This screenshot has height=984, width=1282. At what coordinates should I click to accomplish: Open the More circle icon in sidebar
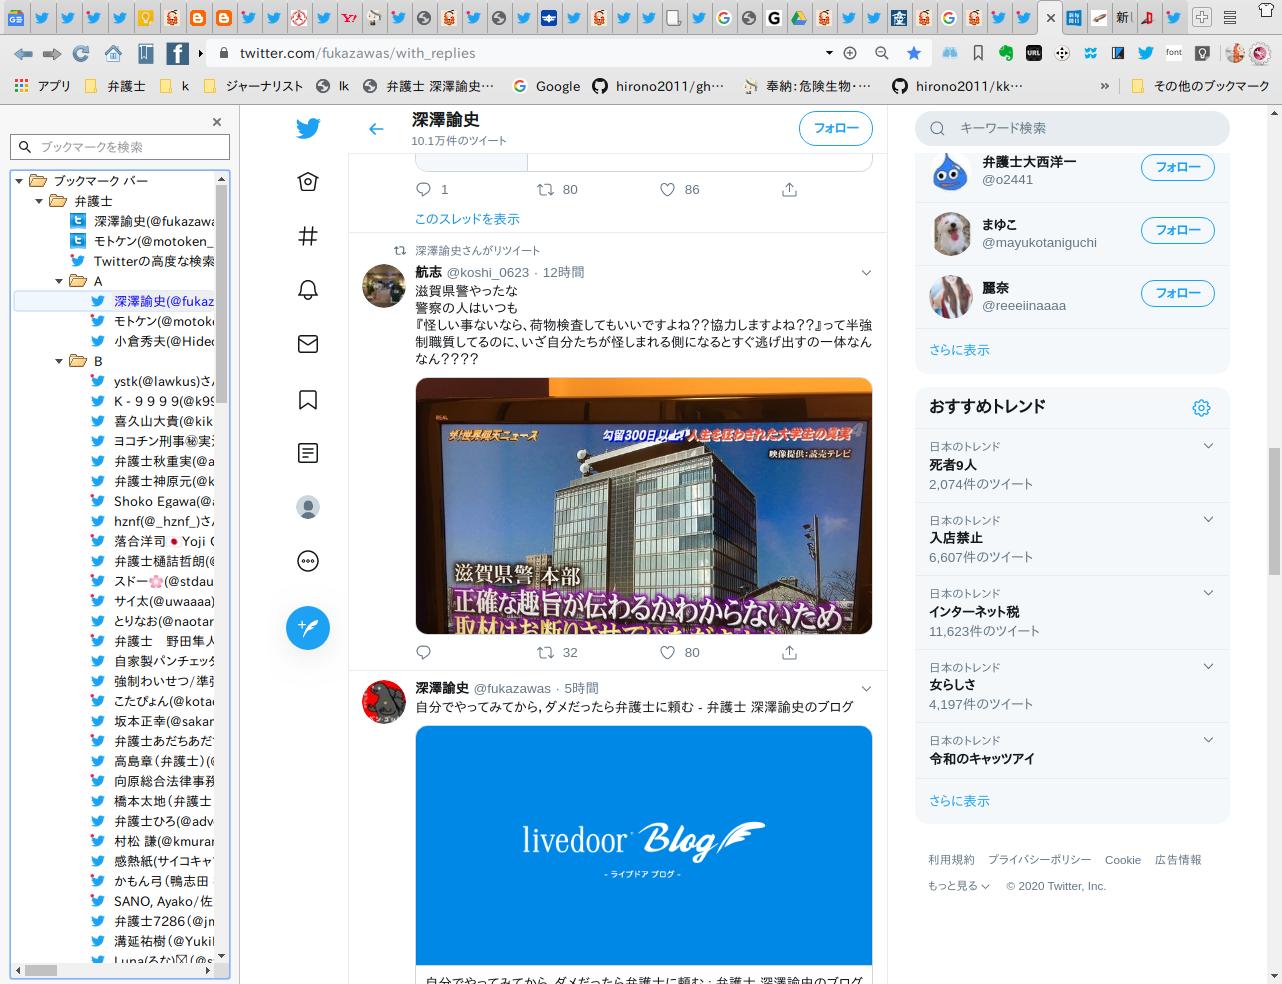pyautogui.click(x=308, y=561)
